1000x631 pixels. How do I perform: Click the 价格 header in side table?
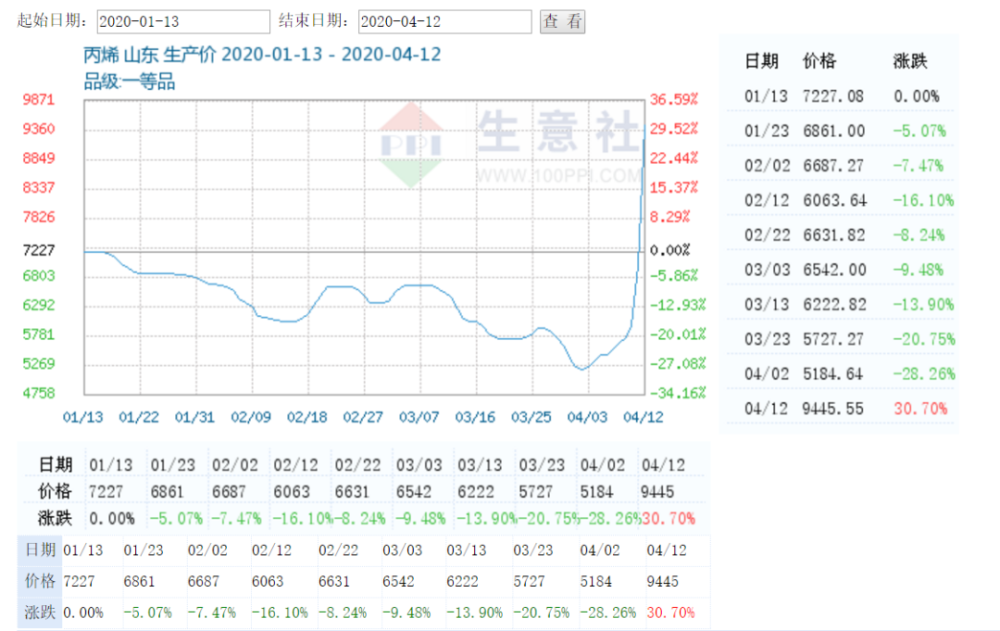pos(820,61)
